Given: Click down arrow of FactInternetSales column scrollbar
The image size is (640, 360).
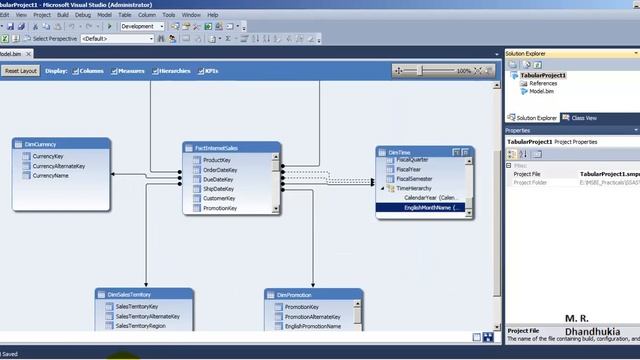Looking at the screenshot, I should pos(276,209).
